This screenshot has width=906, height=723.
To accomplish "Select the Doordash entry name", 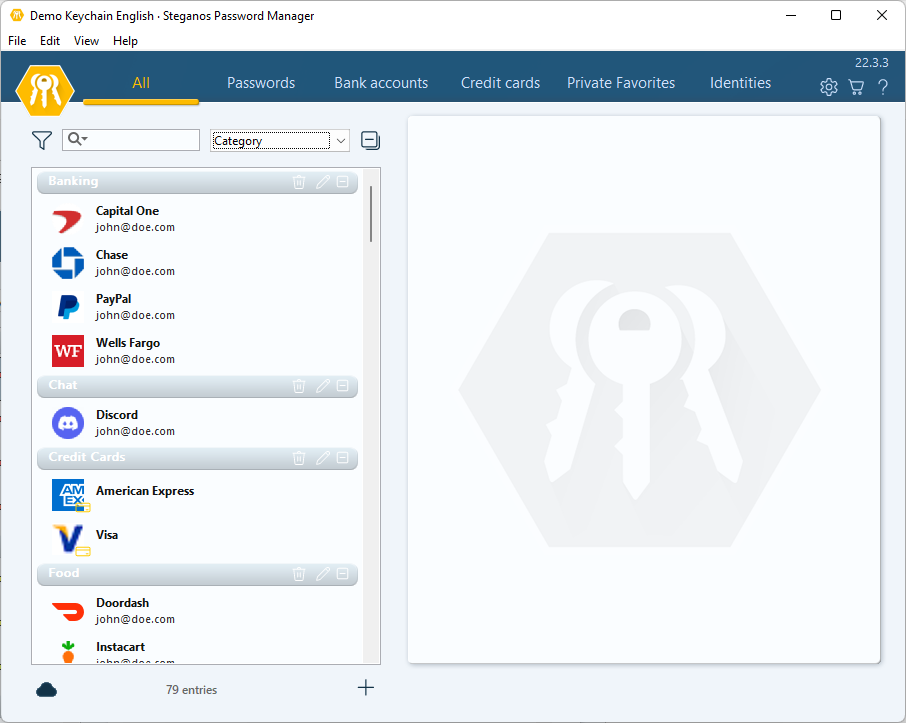I will 122,603.
